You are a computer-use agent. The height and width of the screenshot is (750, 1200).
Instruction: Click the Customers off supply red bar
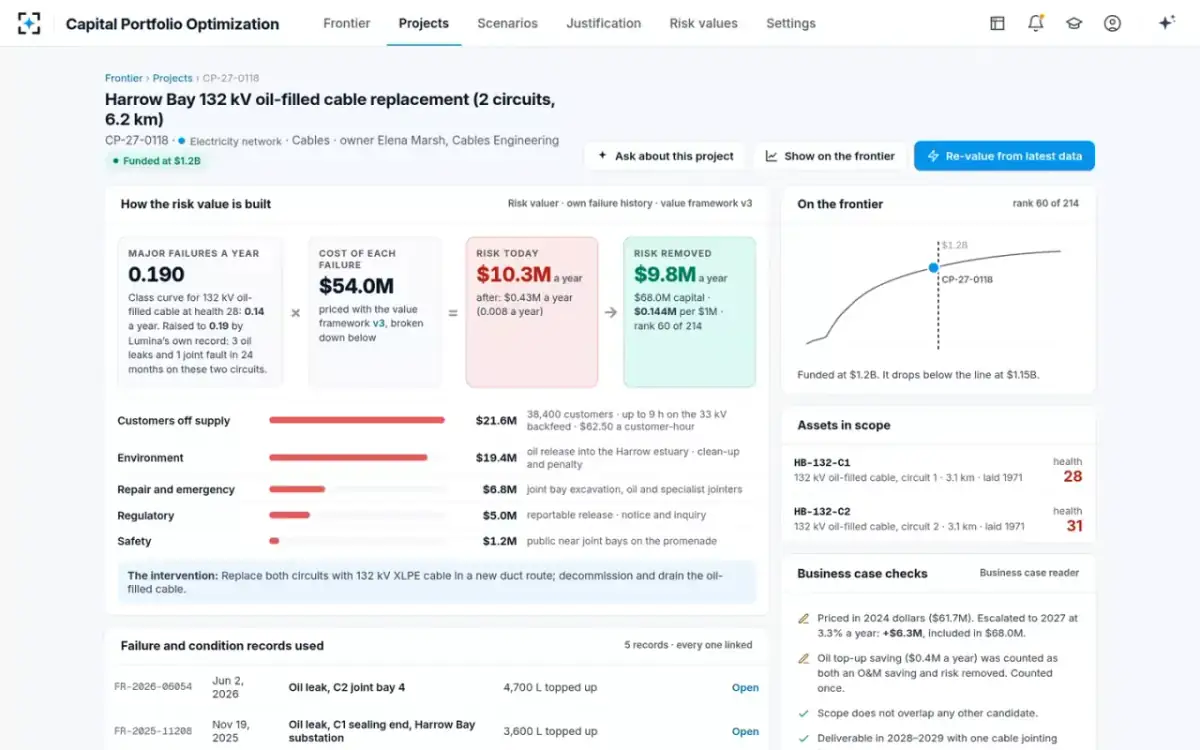[357, 420]
